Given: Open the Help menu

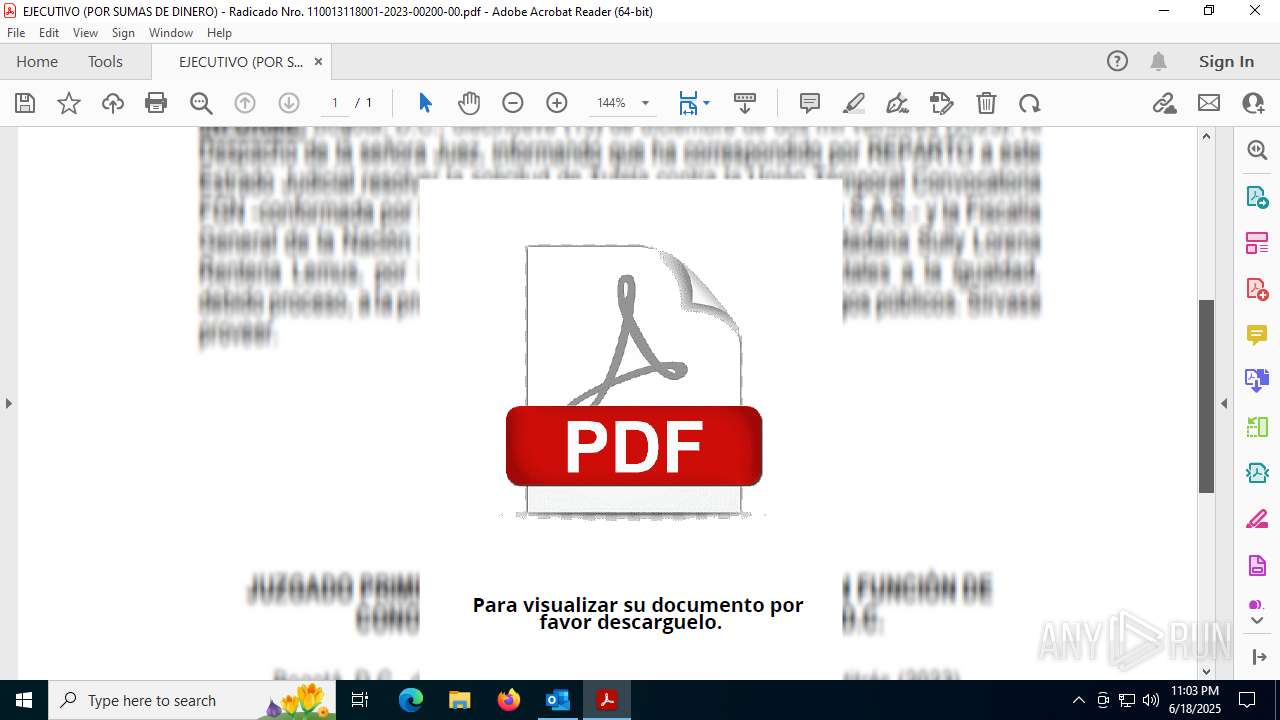Looking at the screenshot, I should [219, 33].
